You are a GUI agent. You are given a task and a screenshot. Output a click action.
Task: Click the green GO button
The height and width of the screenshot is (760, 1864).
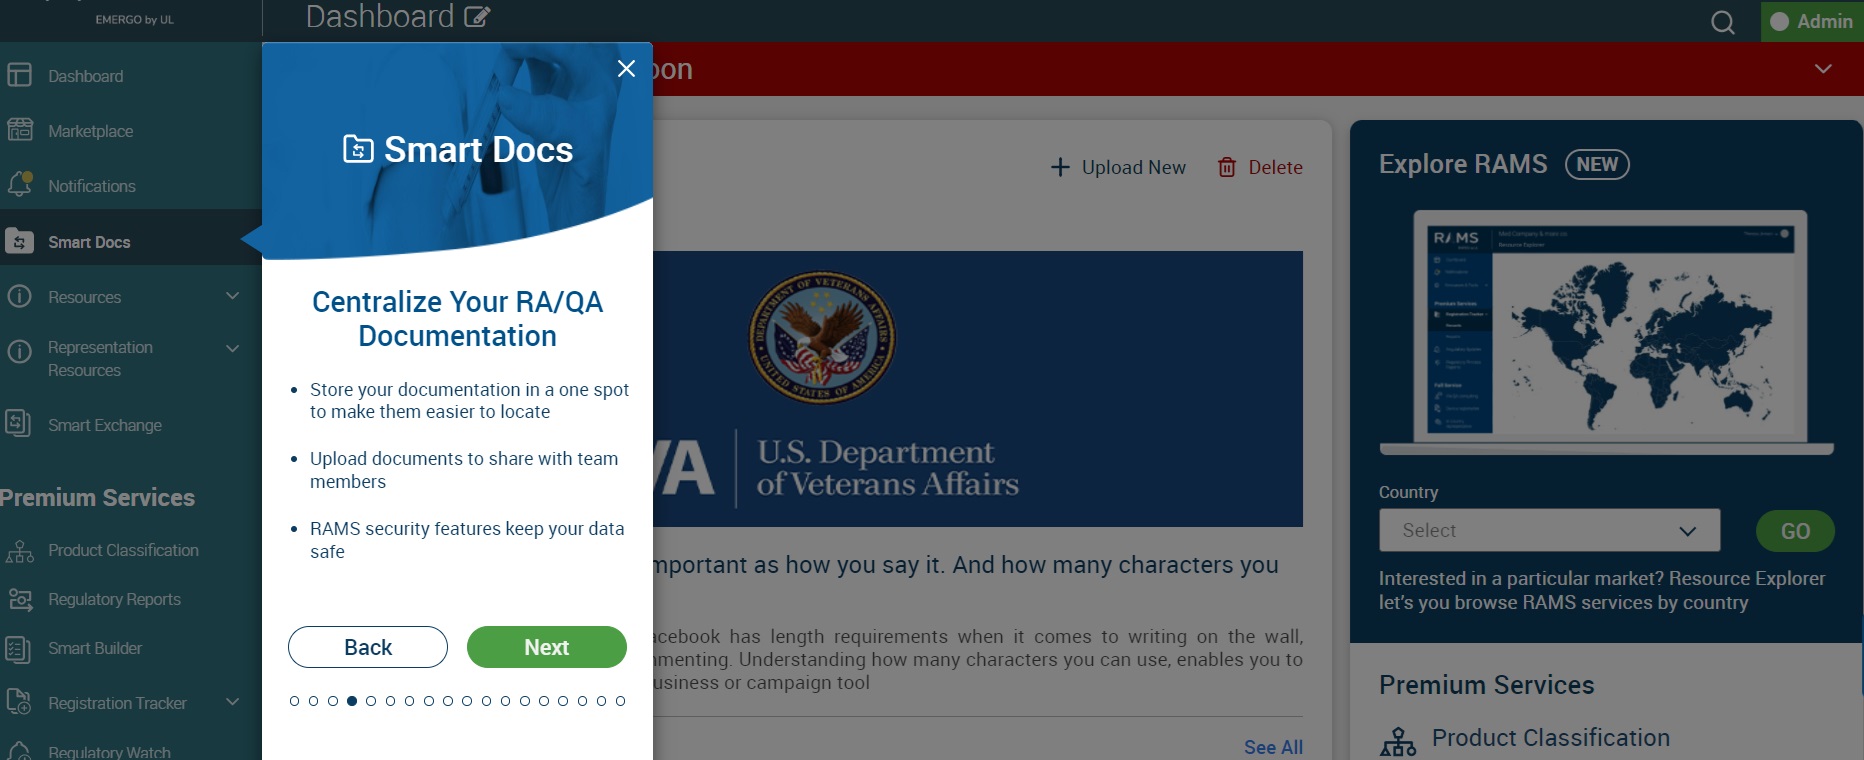point(1795,531)
